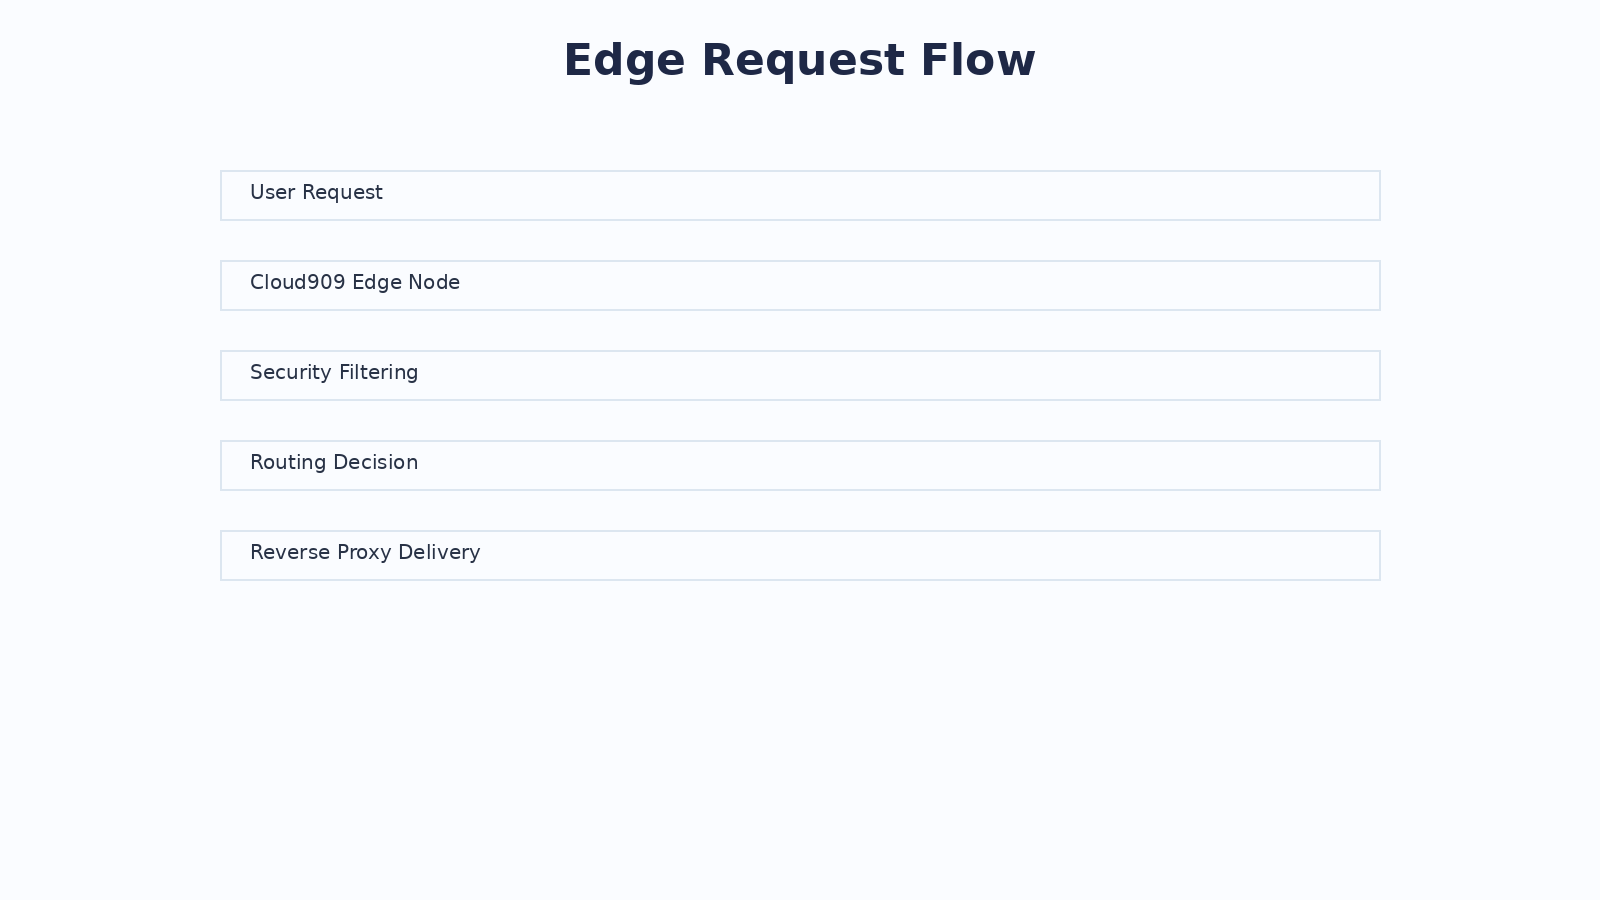The image size is (1600, 900).
Task: Click the word 'Security' in the third step
Action: pos(291,373)
